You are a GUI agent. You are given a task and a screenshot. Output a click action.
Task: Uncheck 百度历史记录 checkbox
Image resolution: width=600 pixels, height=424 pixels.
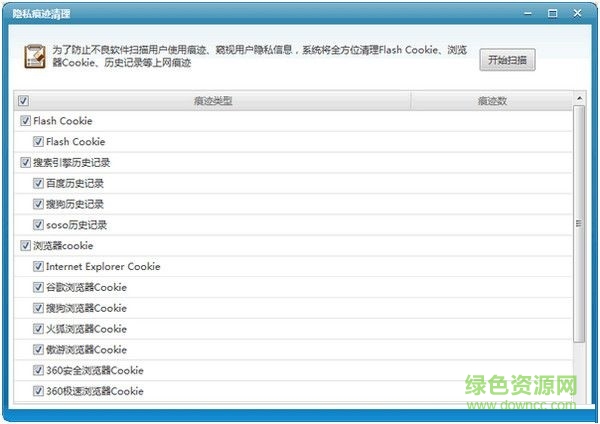(38, 183)
